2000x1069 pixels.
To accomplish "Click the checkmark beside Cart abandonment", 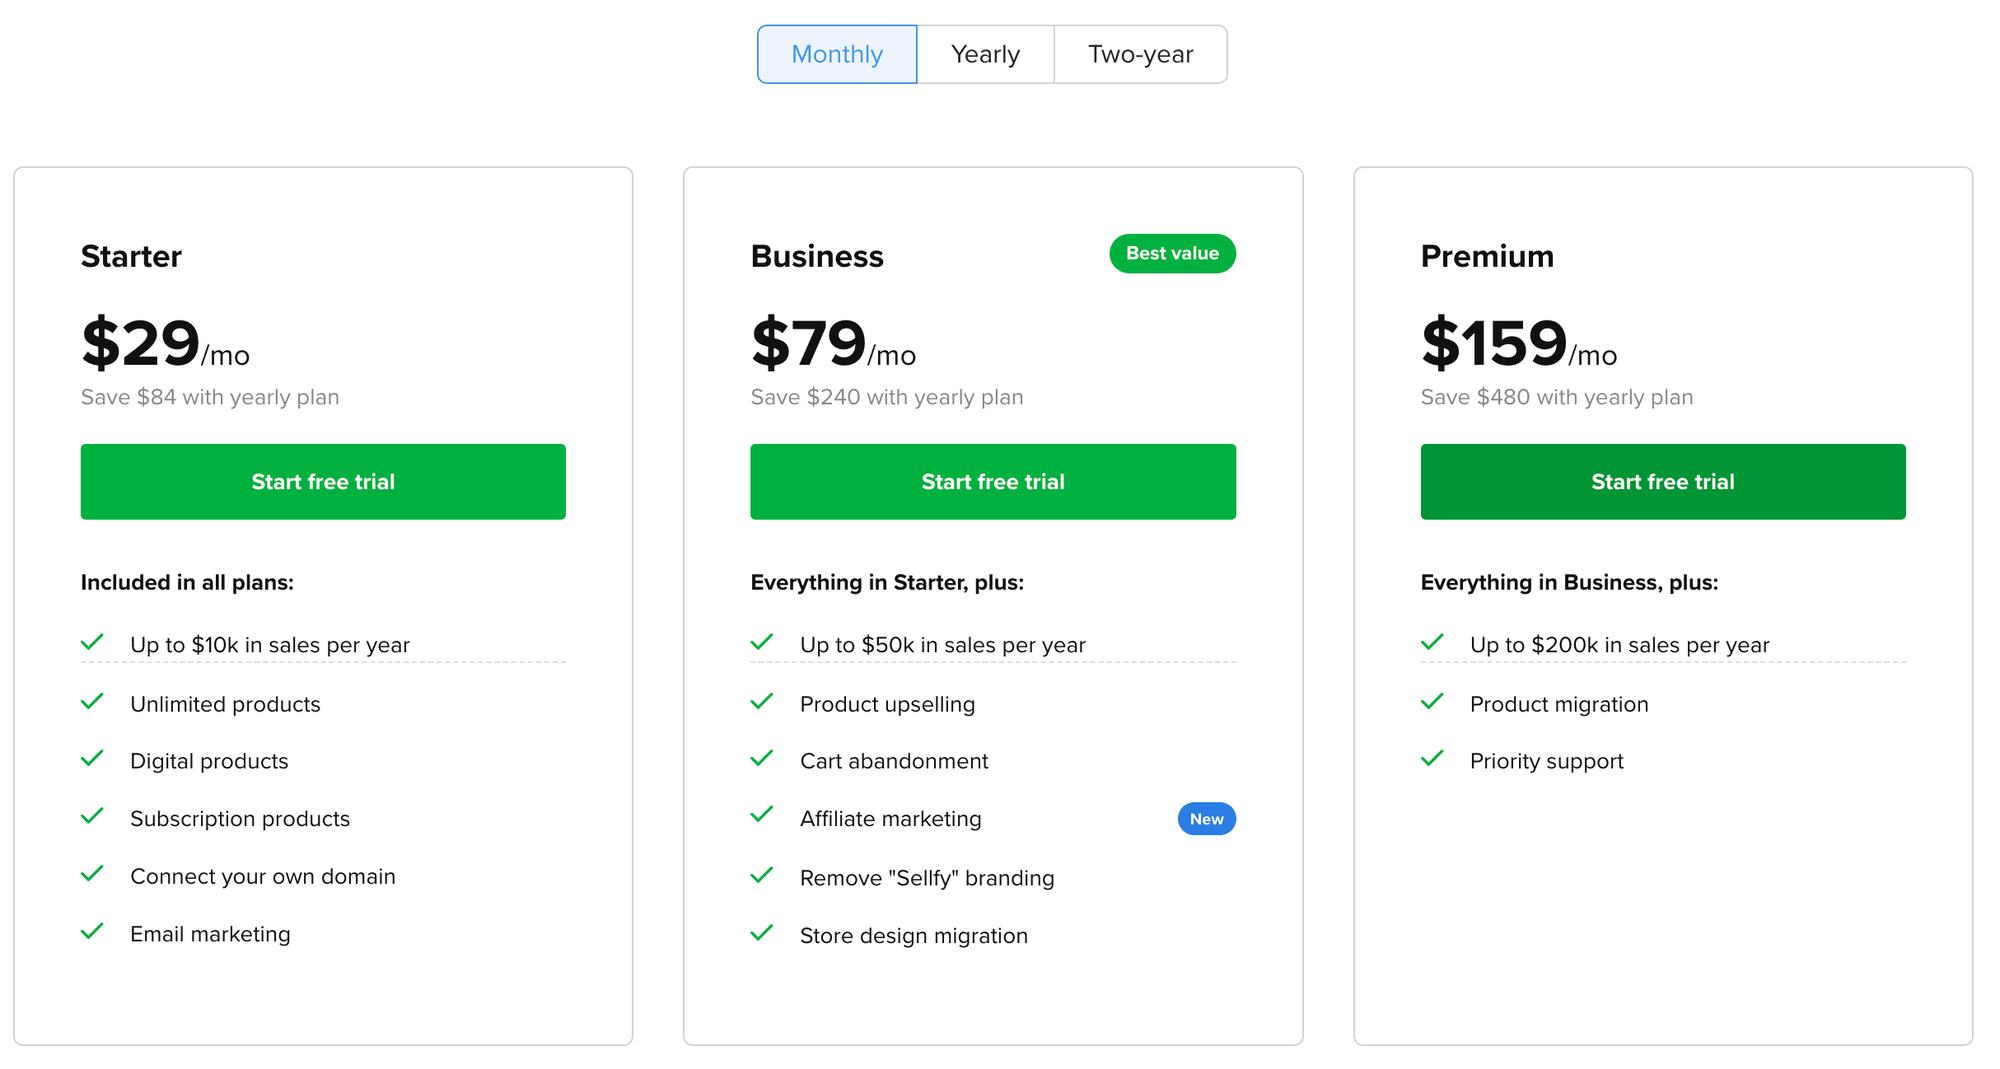I will [x=762, y=759].
